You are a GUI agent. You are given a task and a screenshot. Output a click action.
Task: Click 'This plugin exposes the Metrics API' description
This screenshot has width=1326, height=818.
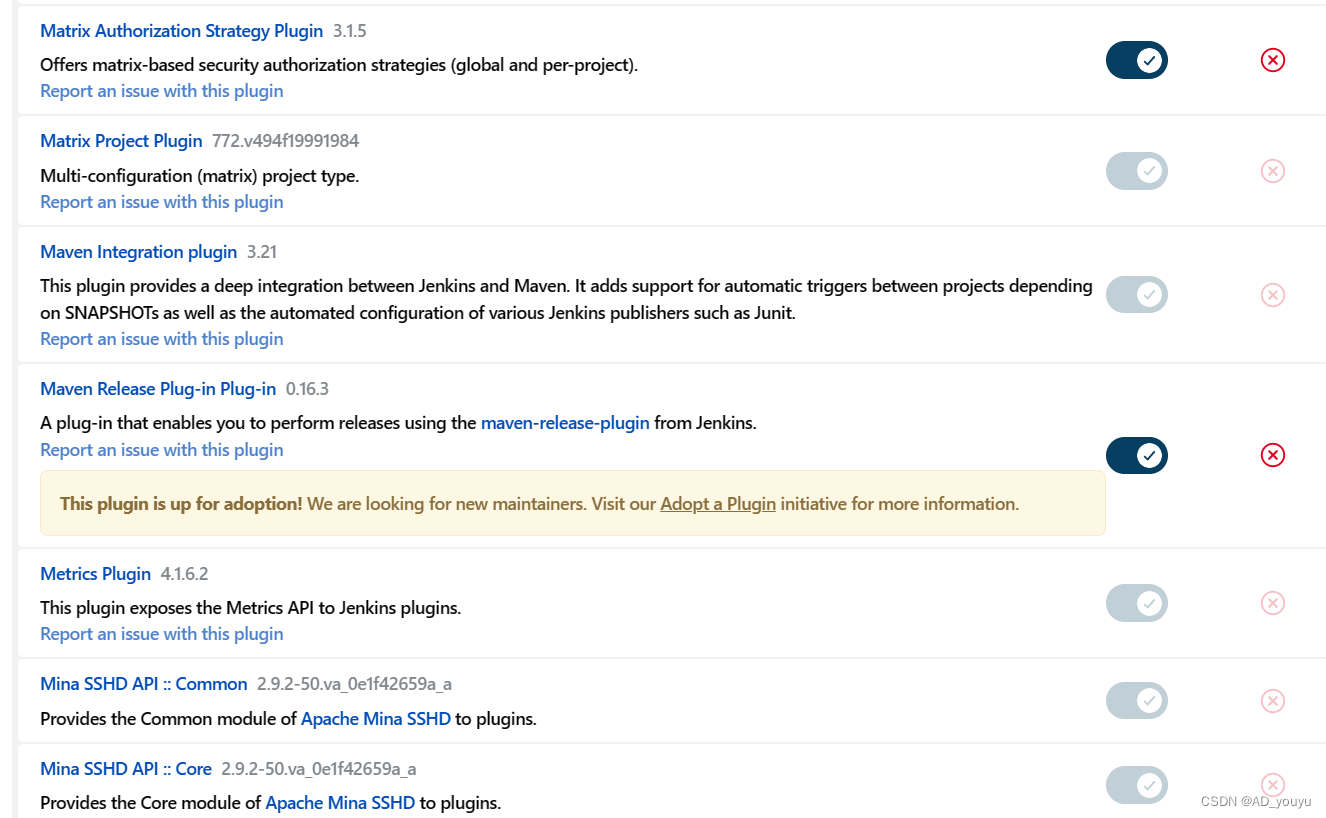click(250, 608)
